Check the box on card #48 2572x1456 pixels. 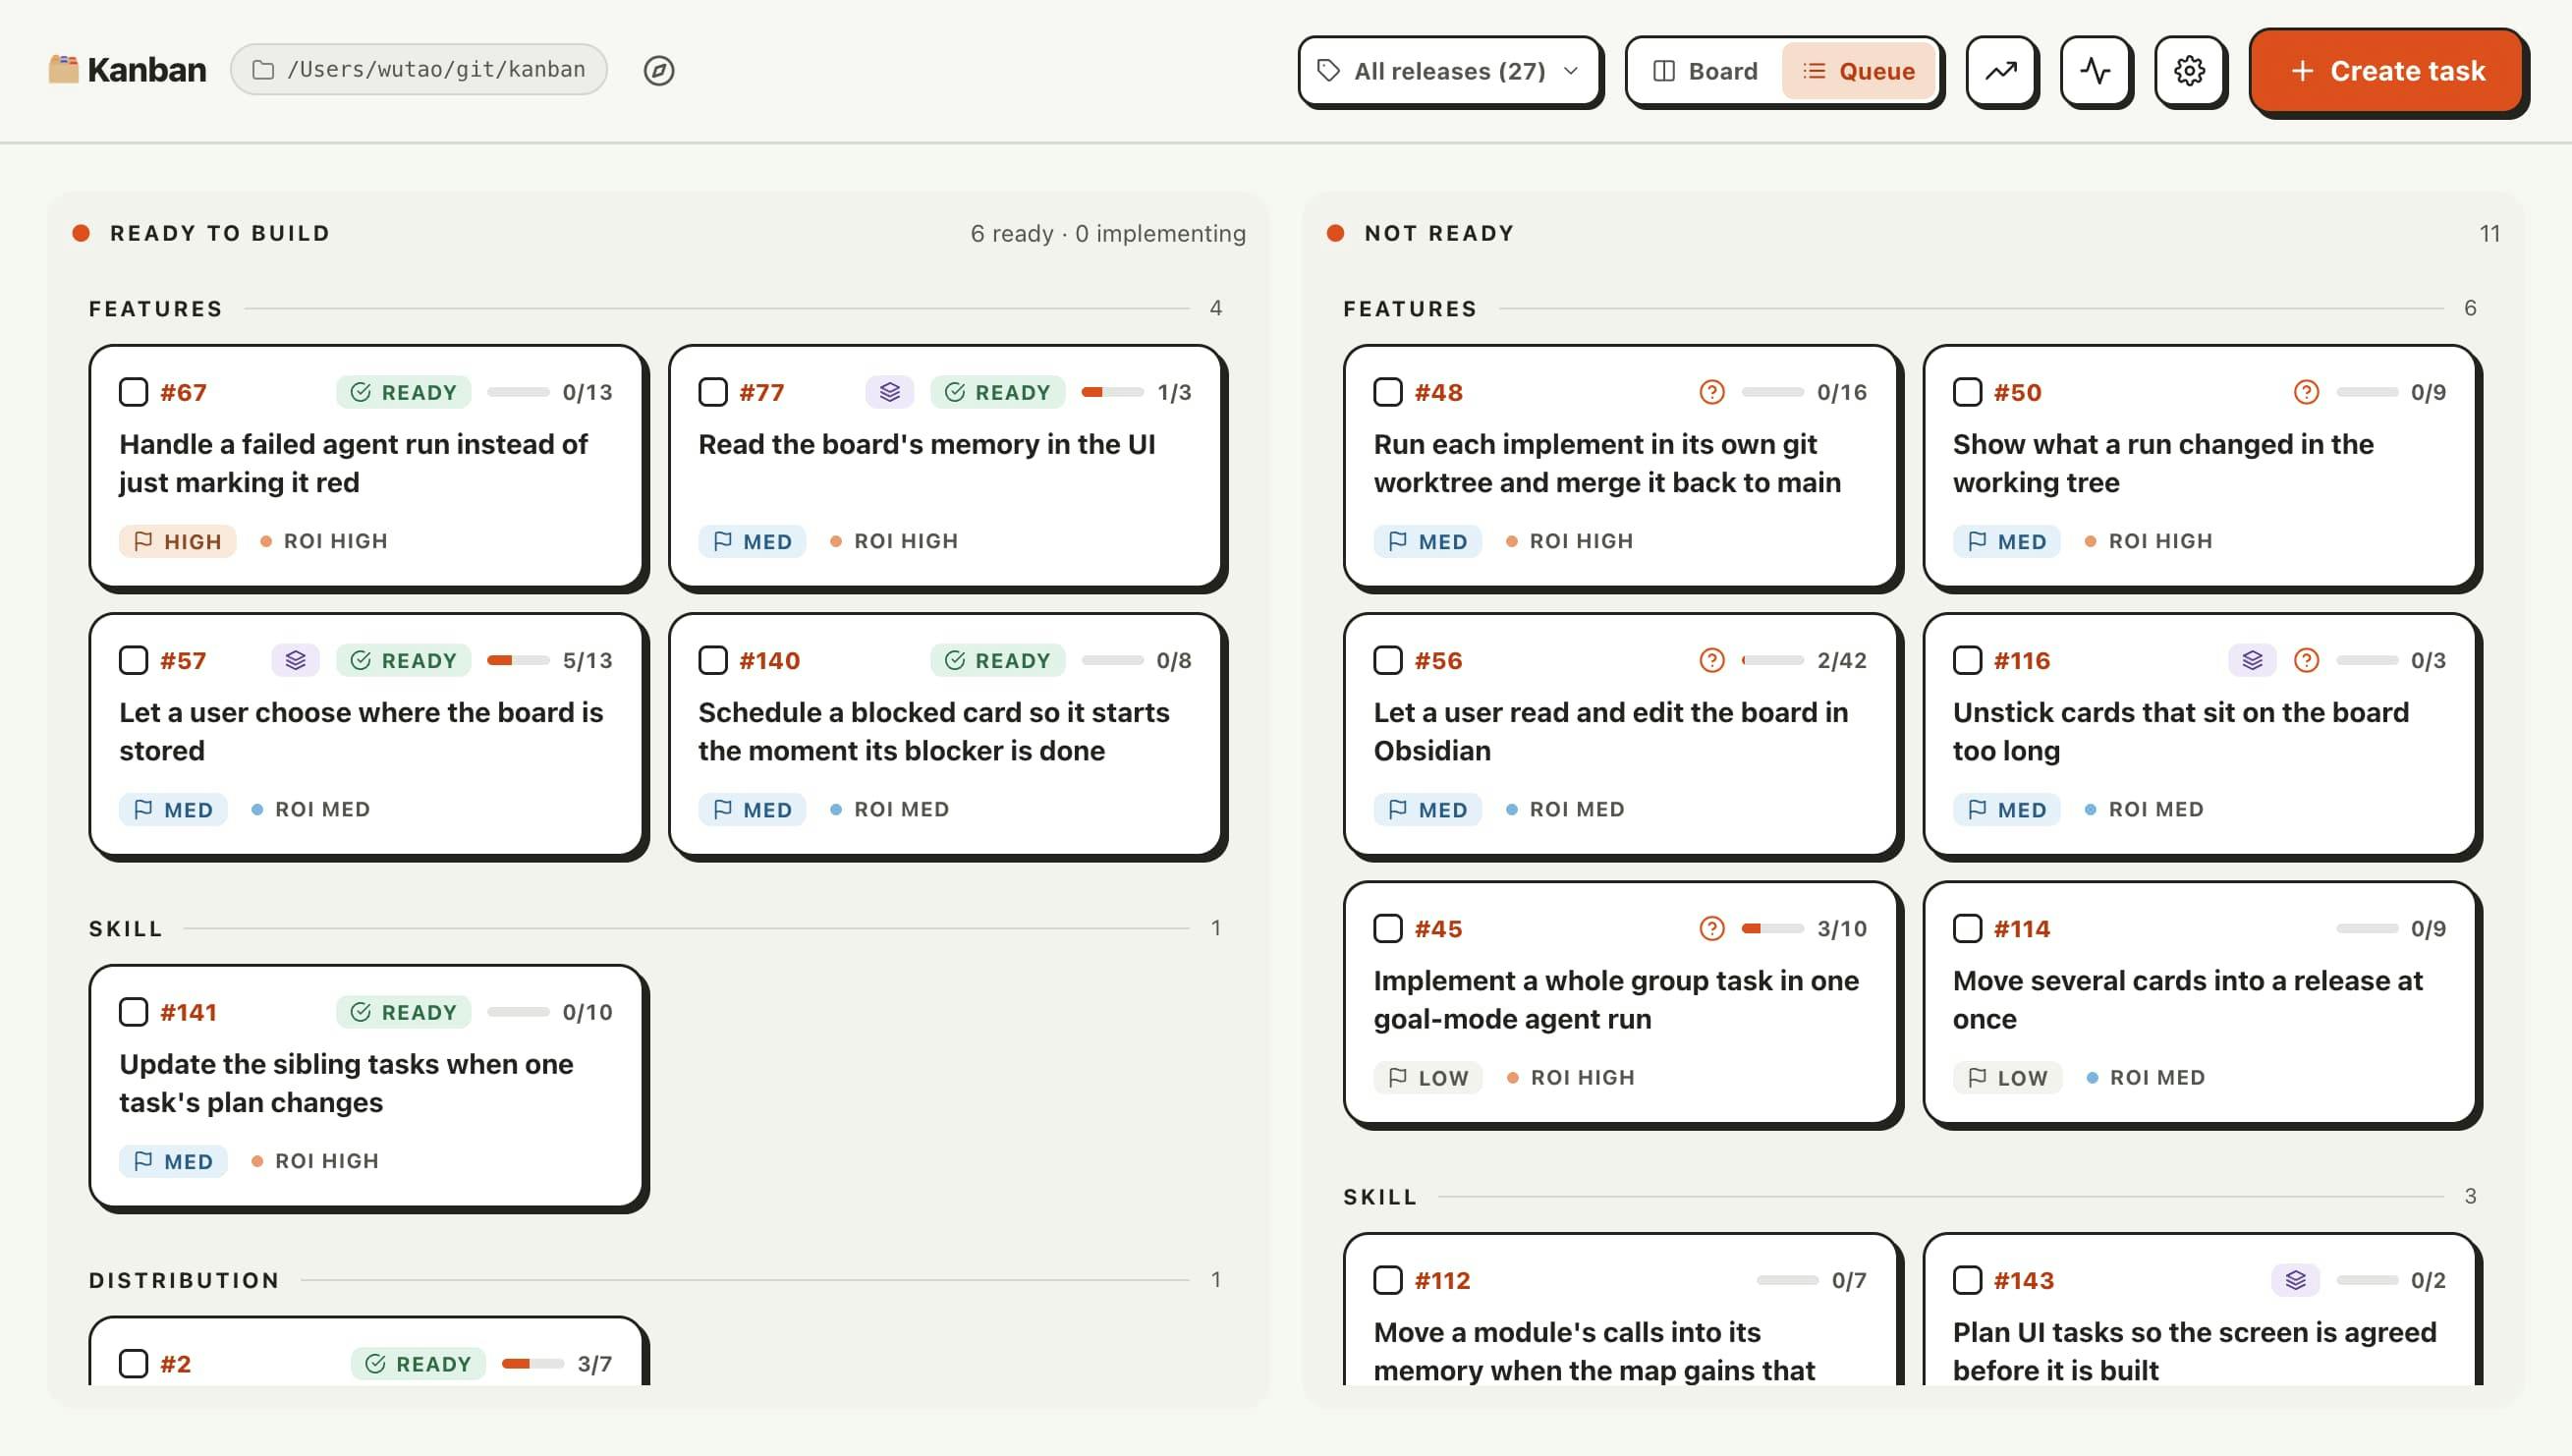pos(1388,392)
